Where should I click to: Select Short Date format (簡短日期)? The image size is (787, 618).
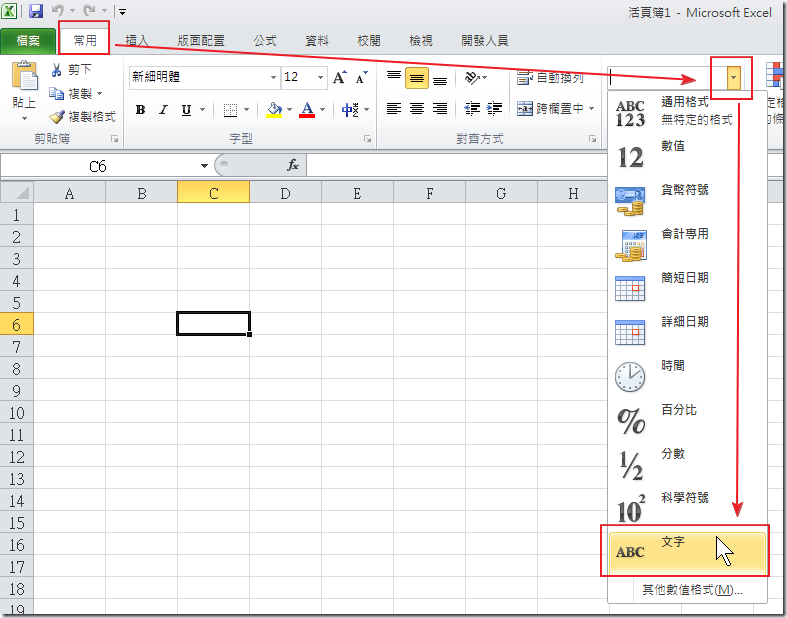[687, 288]
